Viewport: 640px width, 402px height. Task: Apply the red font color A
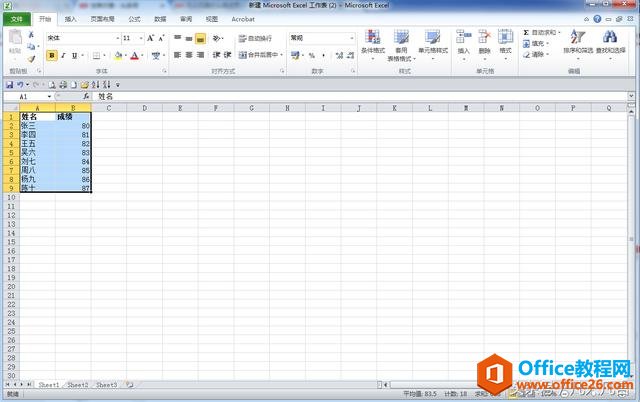[x=135, y=55]
